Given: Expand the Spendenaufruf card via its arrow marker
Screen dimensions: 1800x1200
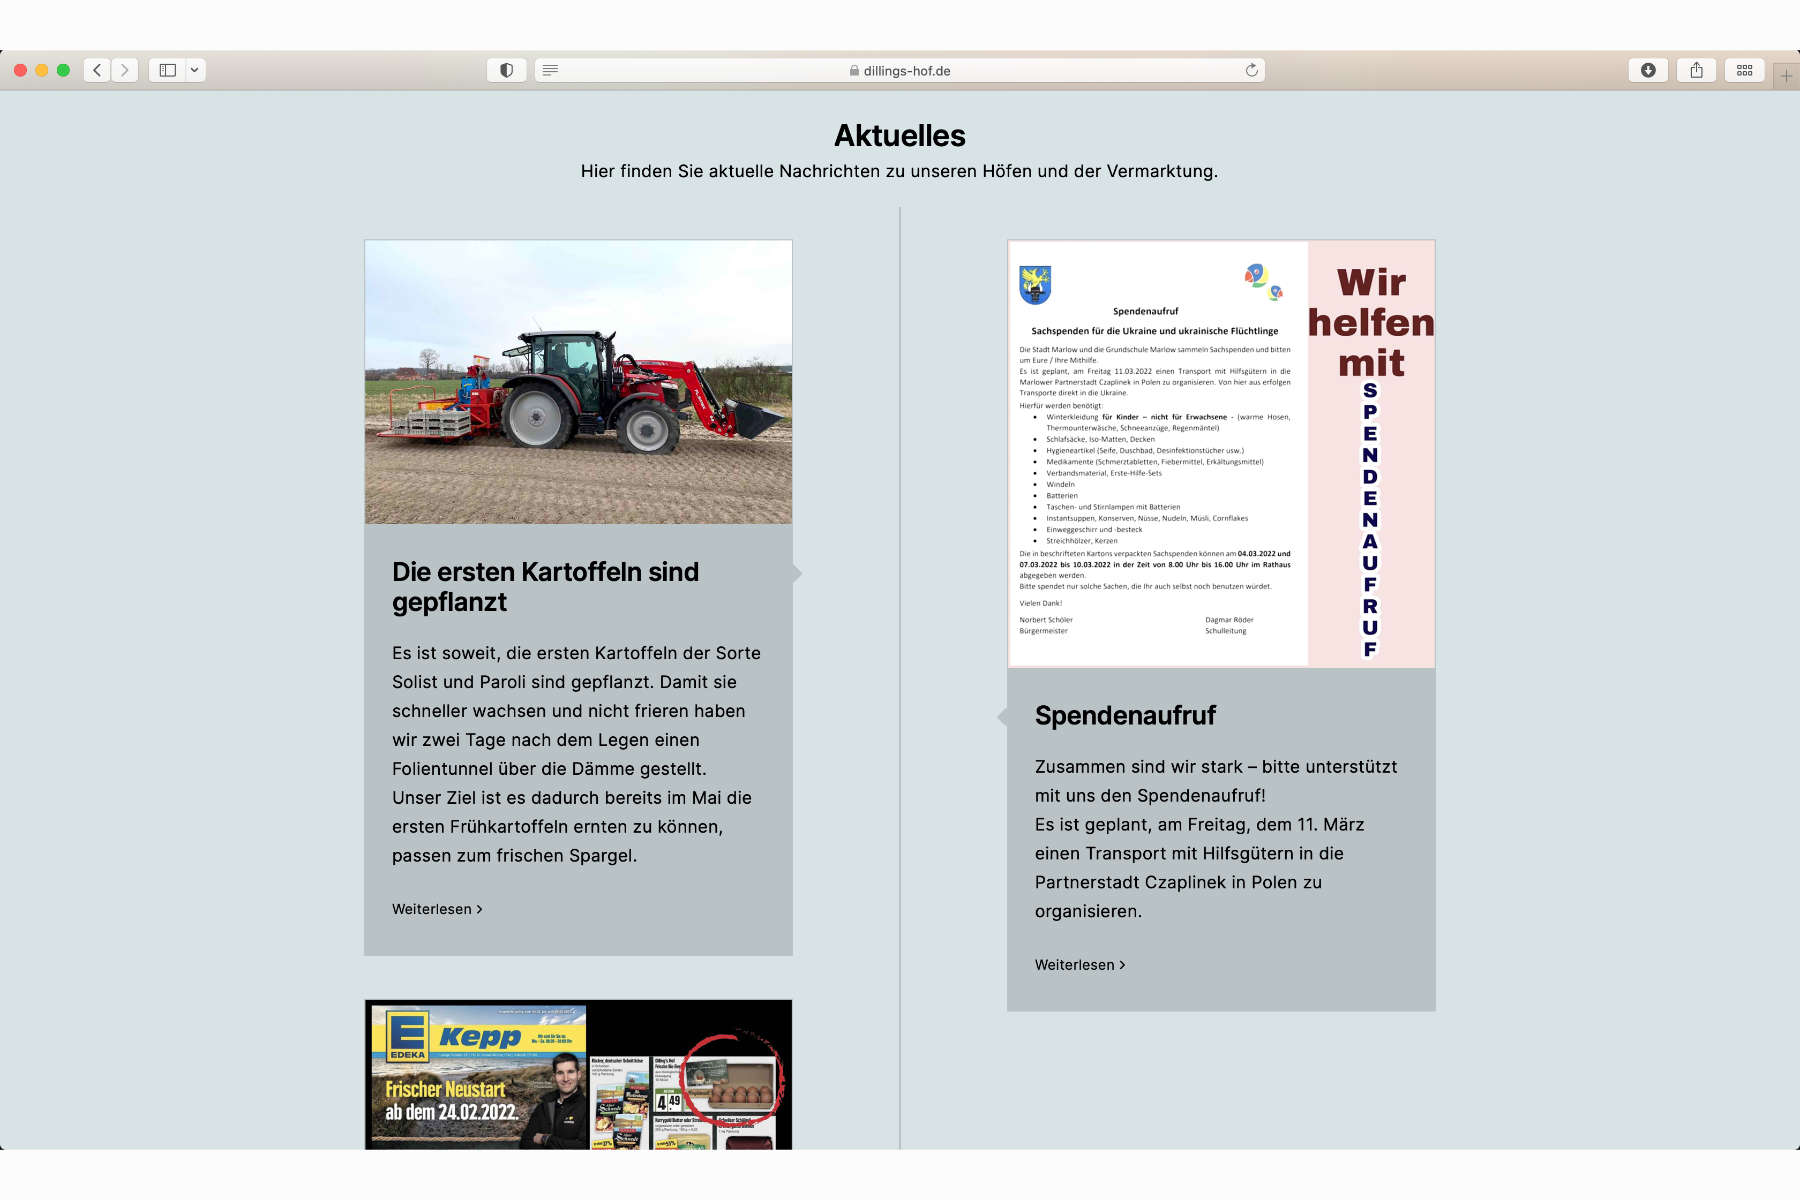Looking at the screenshot, I should tap(1004, 716).
